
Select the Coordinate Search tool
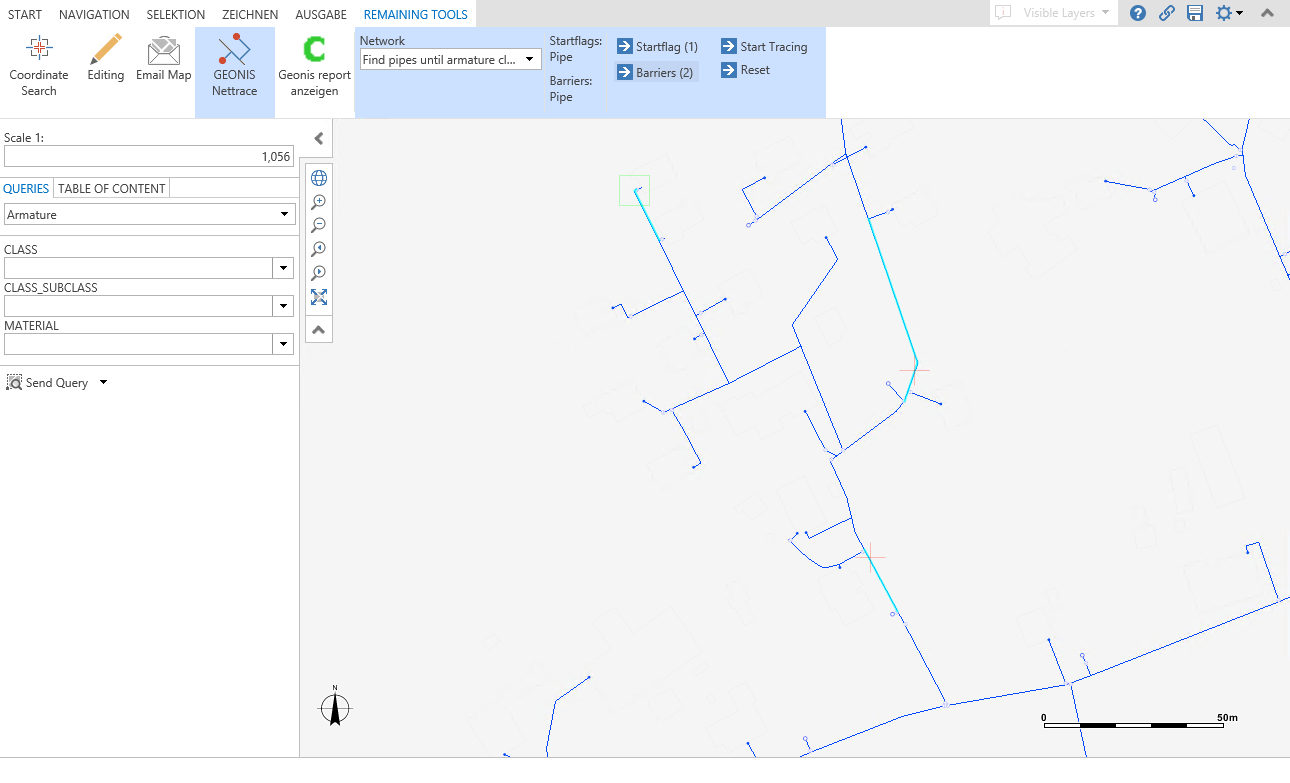pos(38,62)
